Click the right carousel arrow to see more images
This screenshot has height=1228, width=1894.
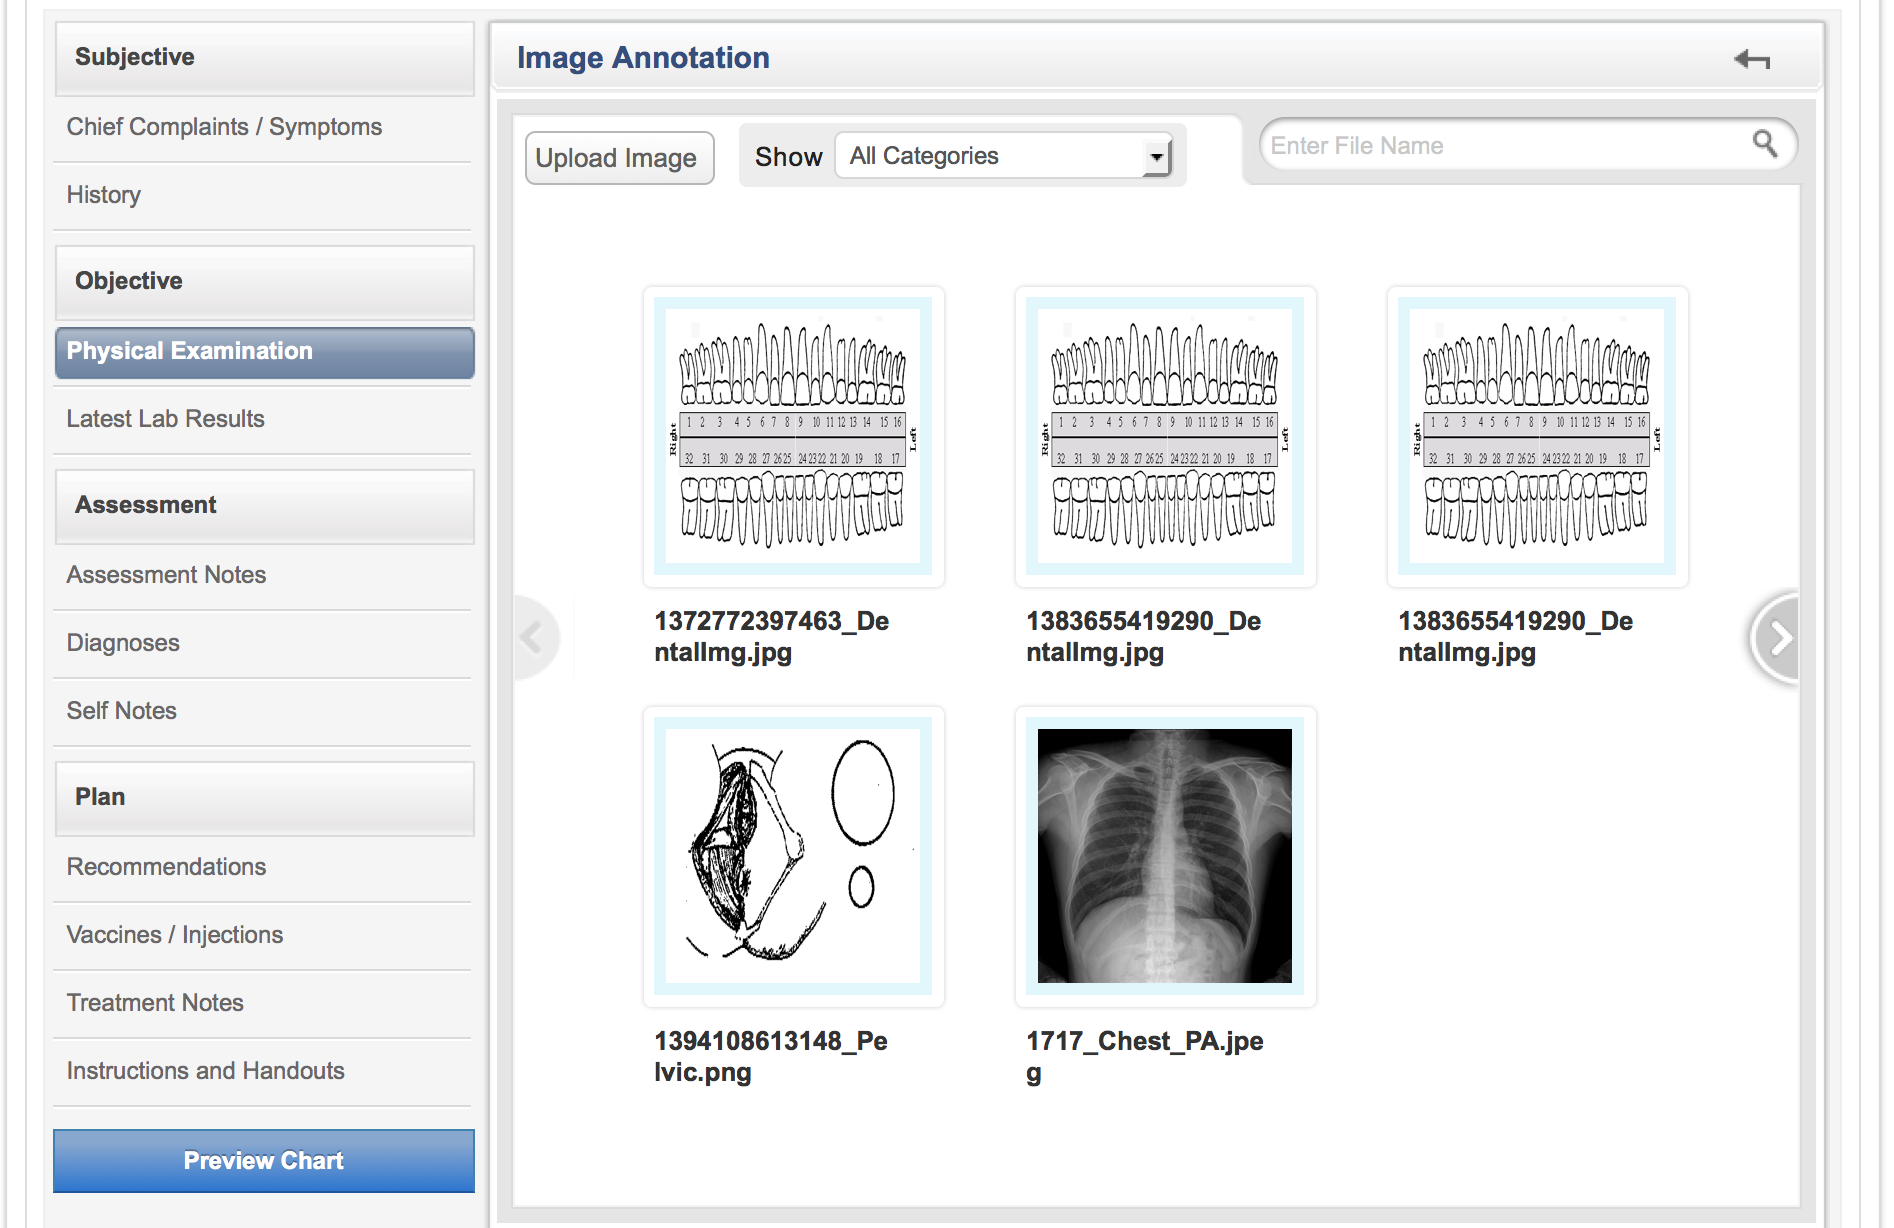tap(1778, 637)
